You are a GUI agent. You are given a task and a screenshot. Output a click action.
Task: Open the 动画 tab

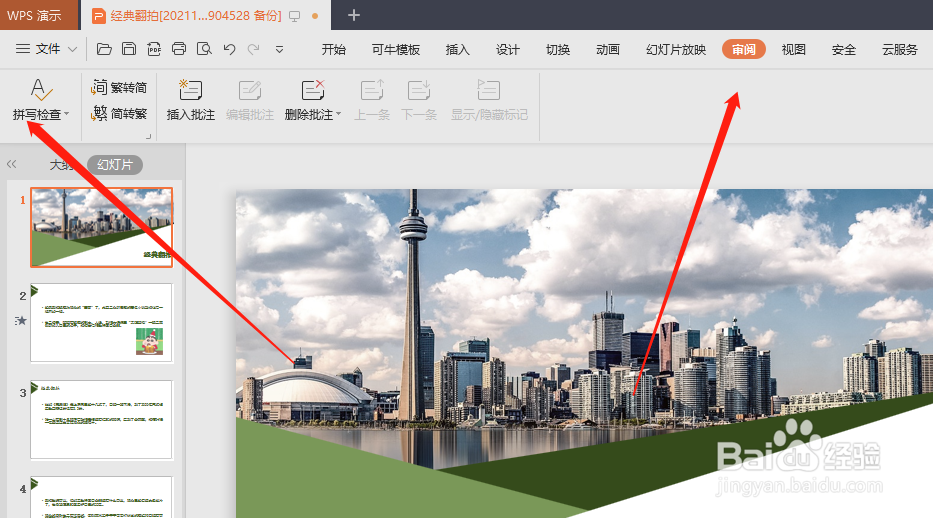point(608,49)
